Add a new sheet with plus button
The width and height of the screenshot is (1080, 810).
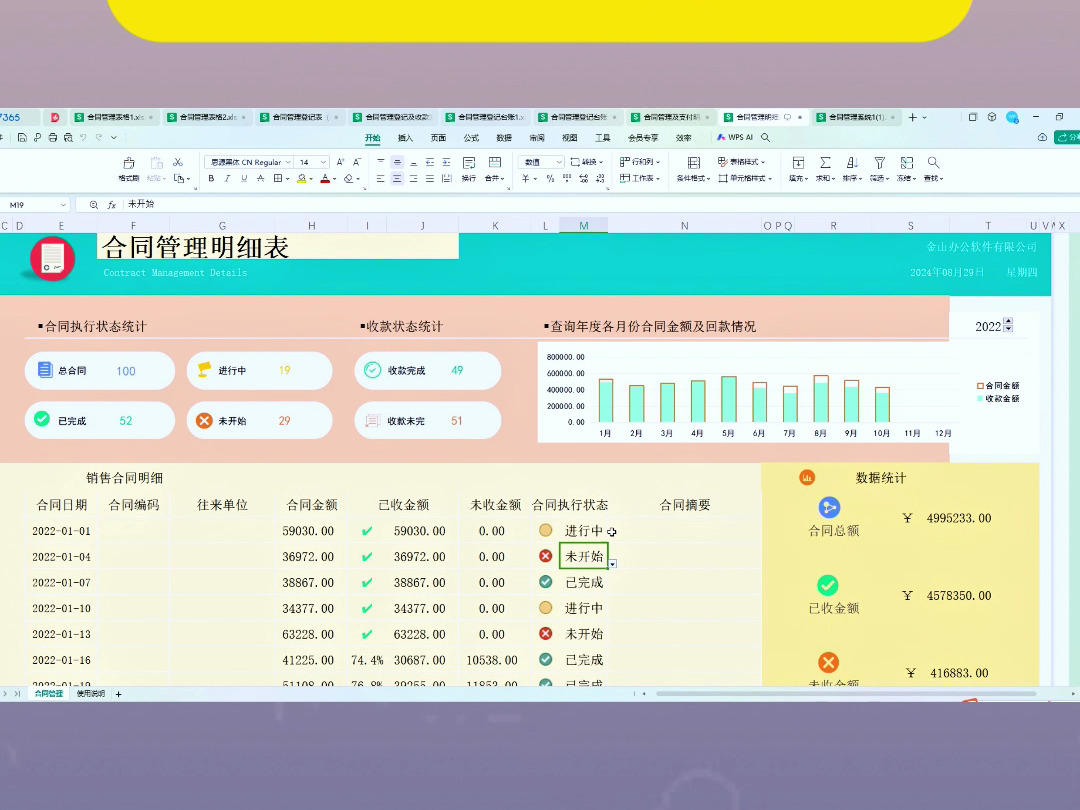(118, 694)
